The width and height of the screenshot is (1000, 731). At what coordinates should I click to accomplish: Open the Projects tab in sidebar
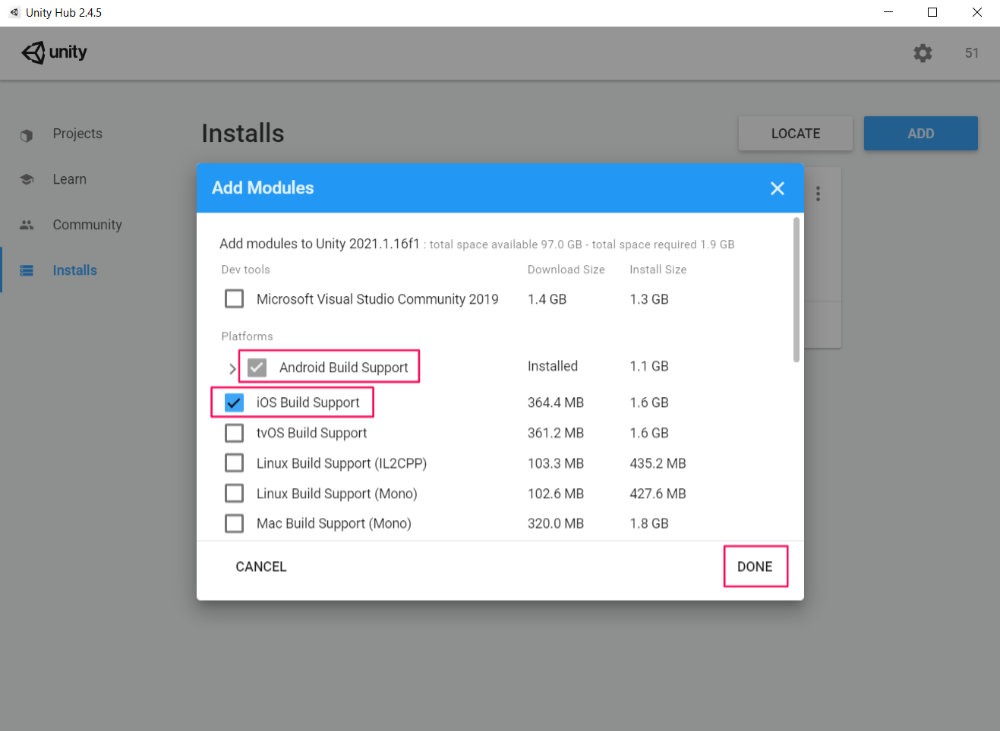click(77, 133)
